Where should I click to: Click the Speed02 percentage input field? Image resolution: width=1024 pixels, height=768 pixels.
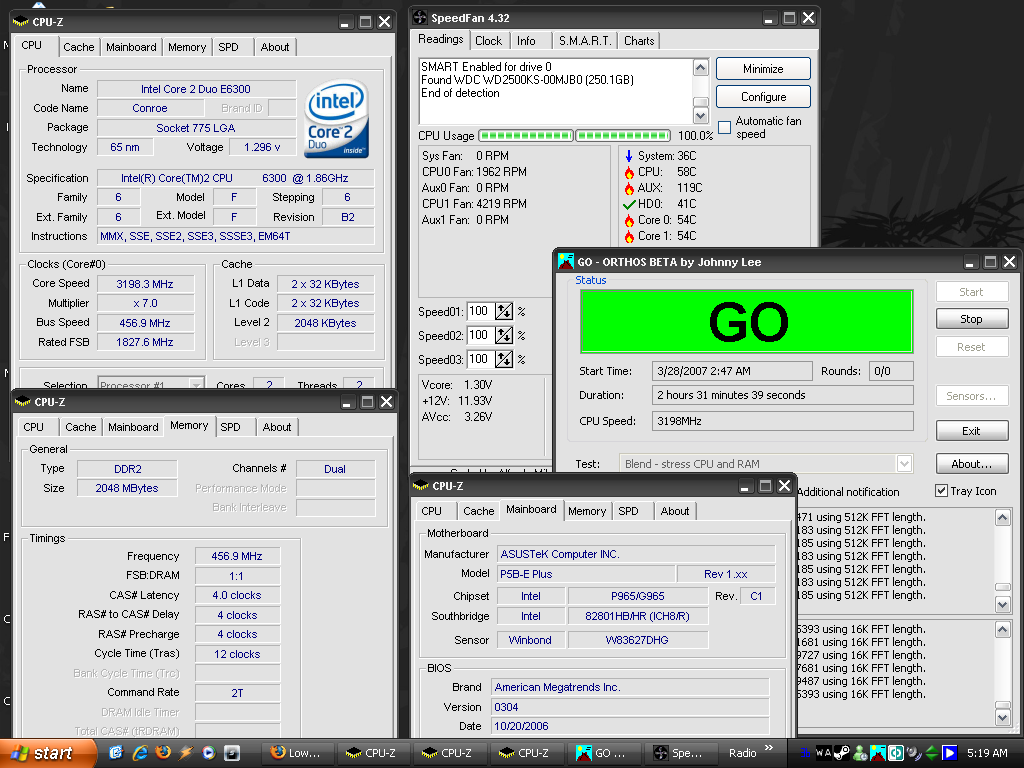pos(480,335)
